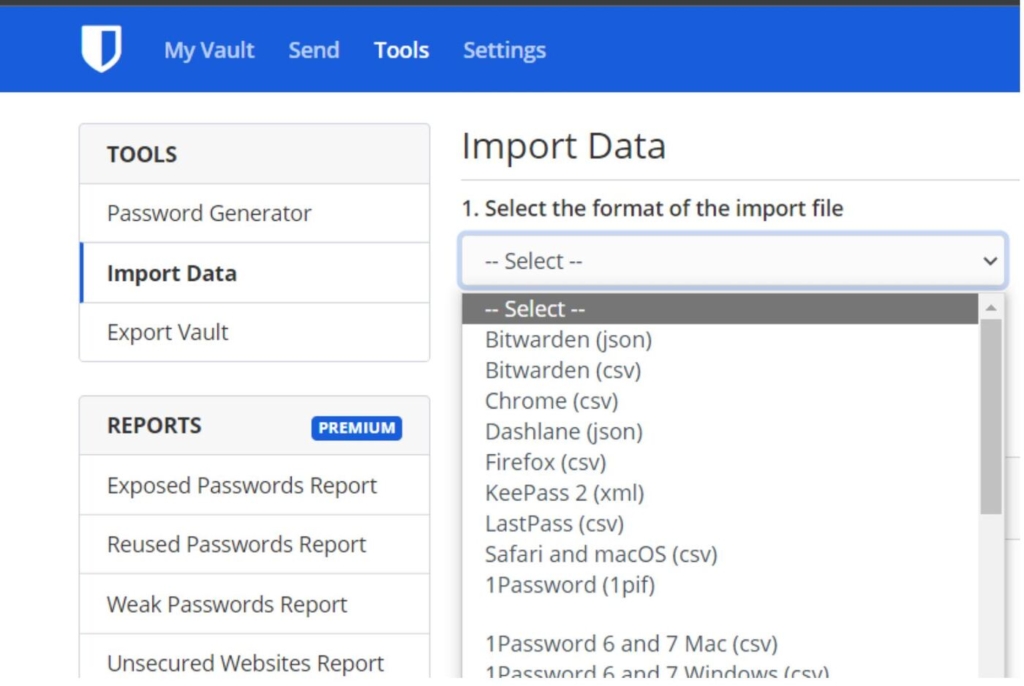Open the Export Vault tool

click(166, 332)
